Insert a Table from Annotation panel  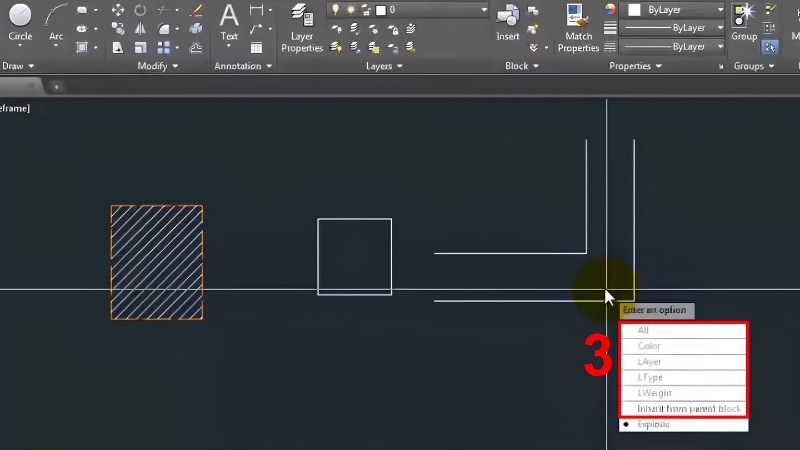(x=256, y=48)
